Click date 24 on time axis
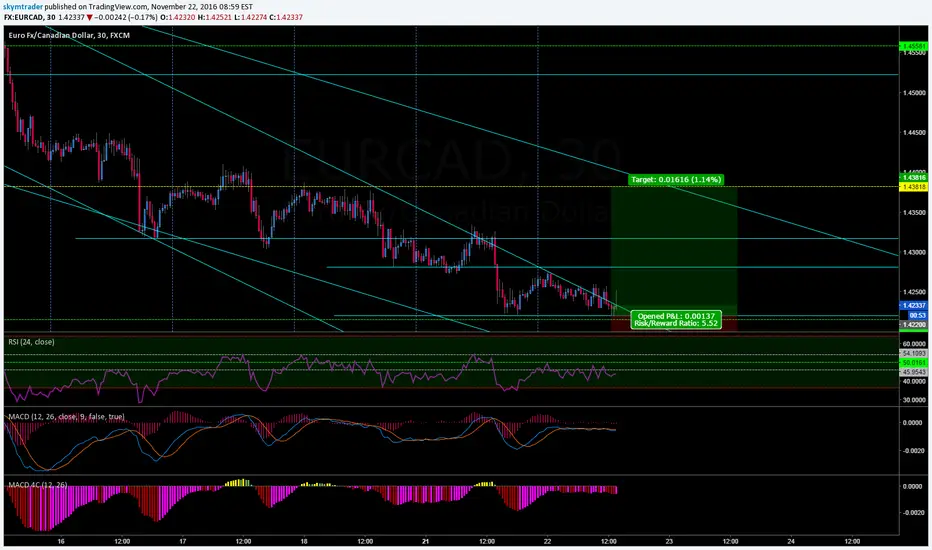Image resolution: width=932 pixels, height=550 pixels. (x=791, y=541)
